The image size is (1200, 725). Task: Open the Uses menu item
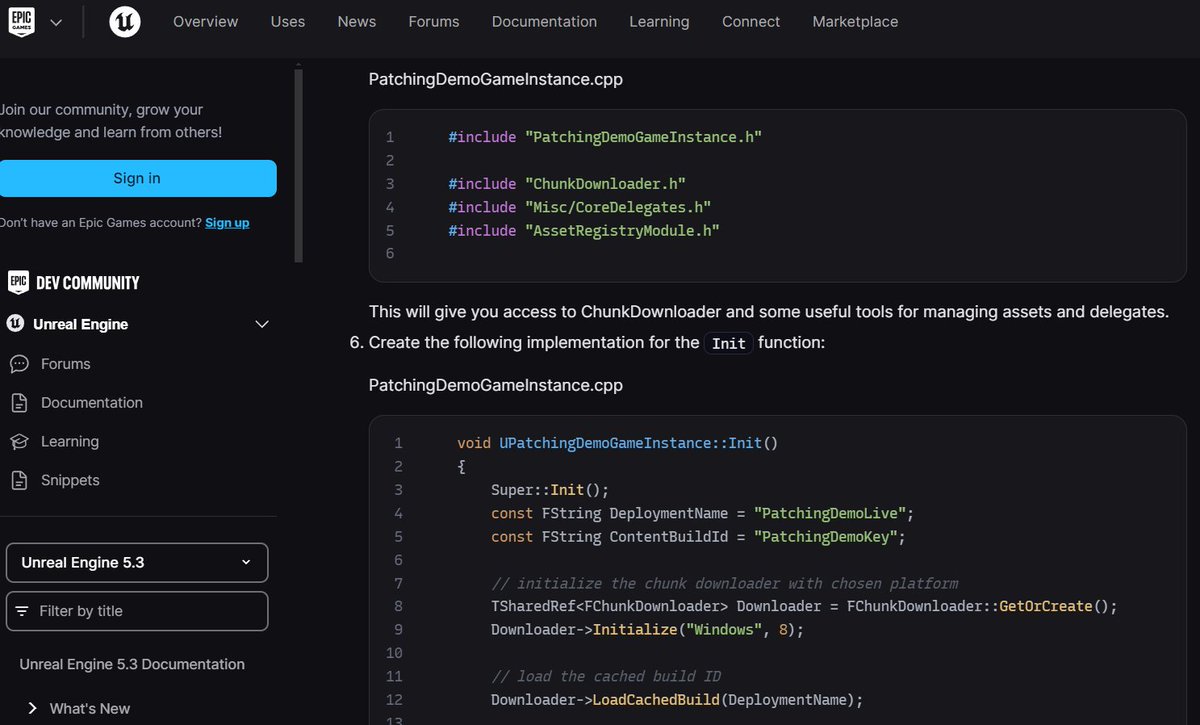pyautogui.click(x=288, y=22)
